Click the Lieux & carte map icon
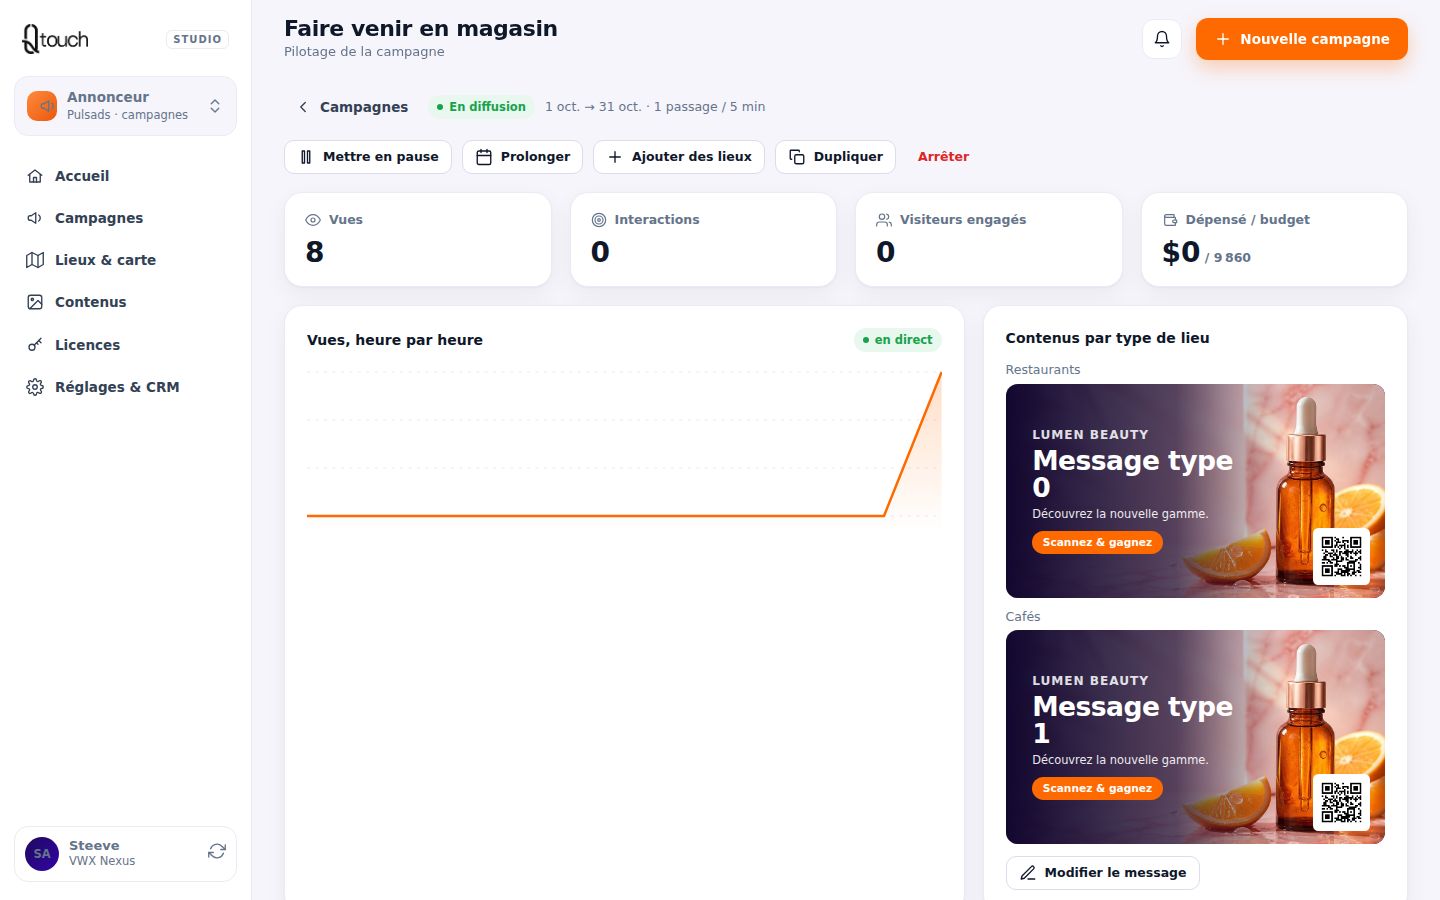The height and width of the screenshot is (900, 1440). point(35,260)
